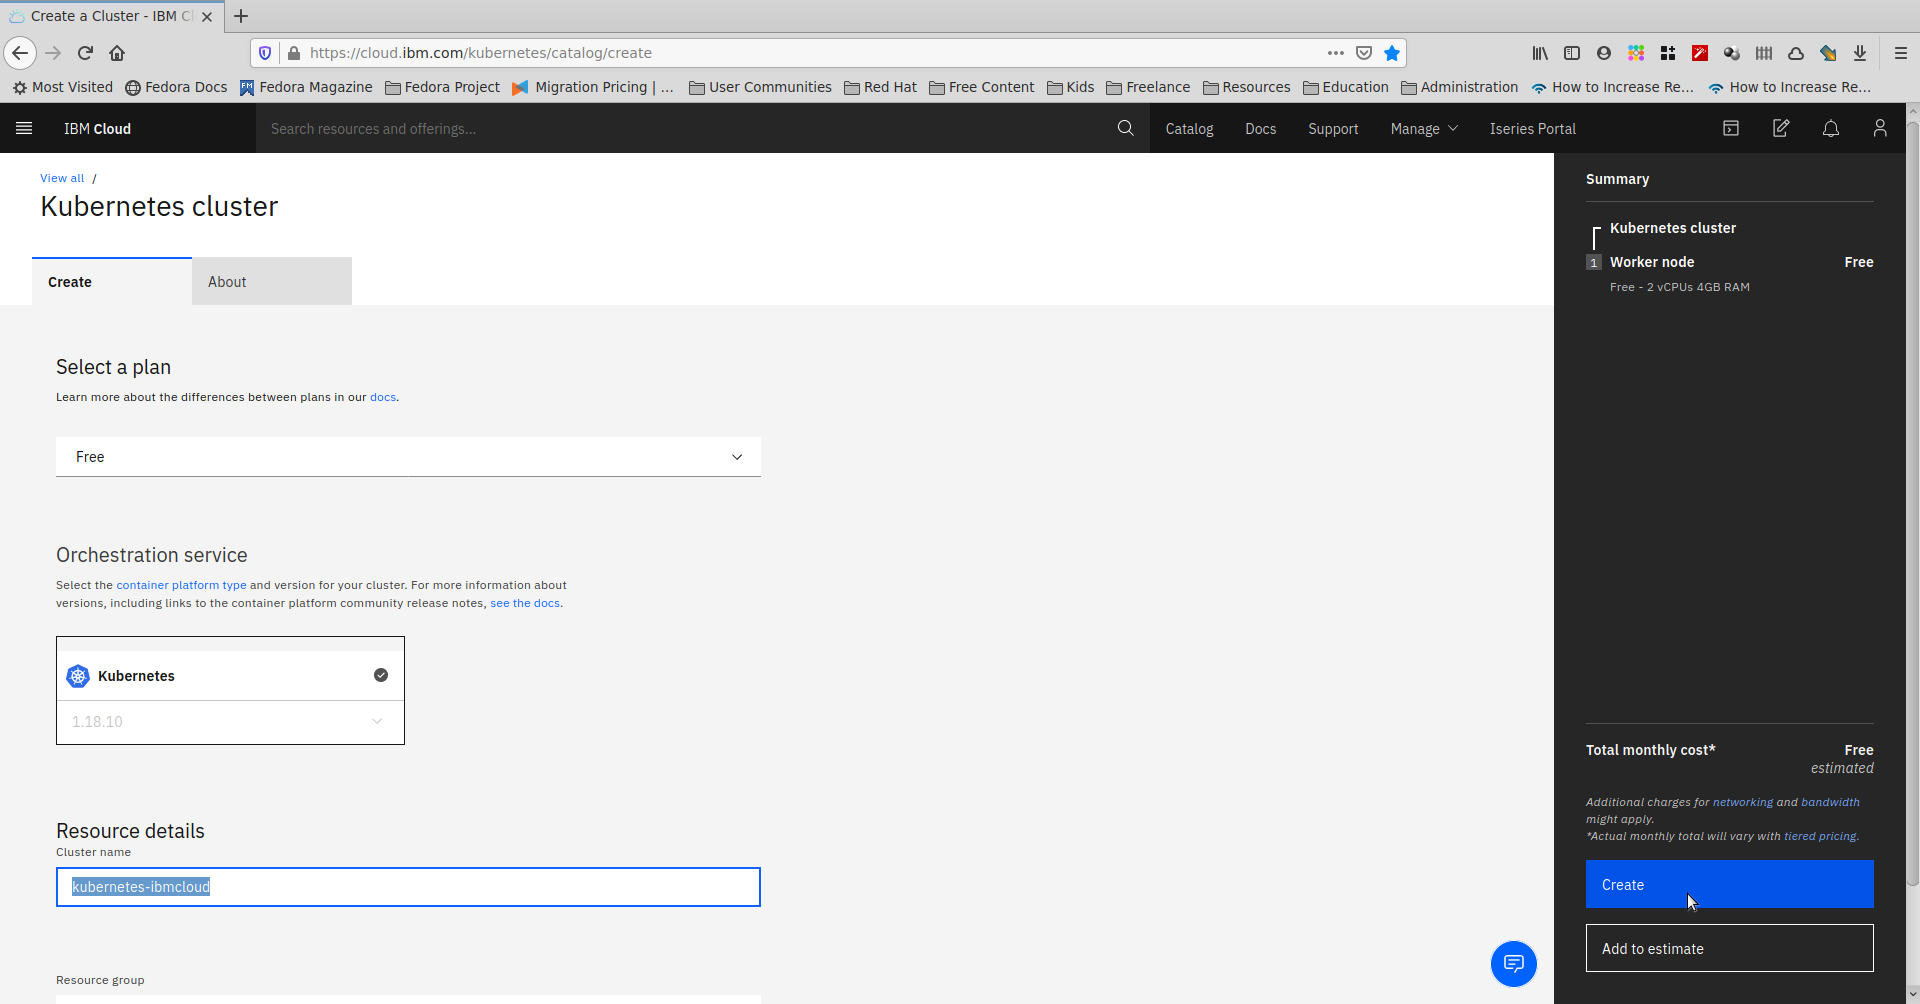Open Administration bookmarks folder

[x=1459, y=87]
